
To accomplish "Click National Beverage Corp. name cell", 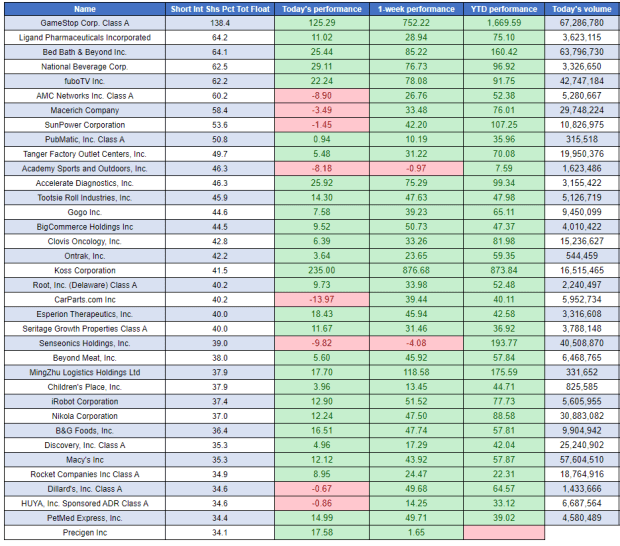I will click(x=85, y=67).
